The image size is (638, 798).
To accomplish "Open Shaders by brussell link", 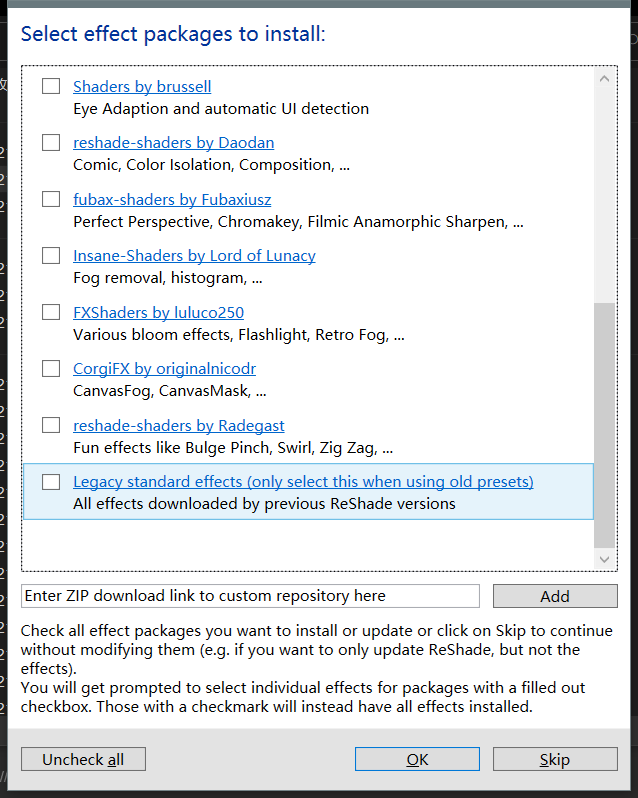I will [142, 87].
